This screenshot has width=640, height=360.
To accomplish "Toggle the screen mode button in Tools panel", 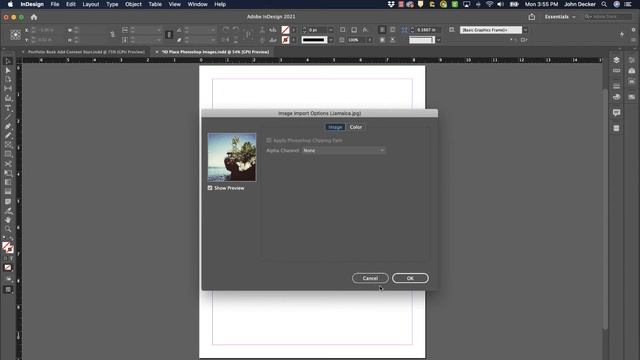I will 8,290.
